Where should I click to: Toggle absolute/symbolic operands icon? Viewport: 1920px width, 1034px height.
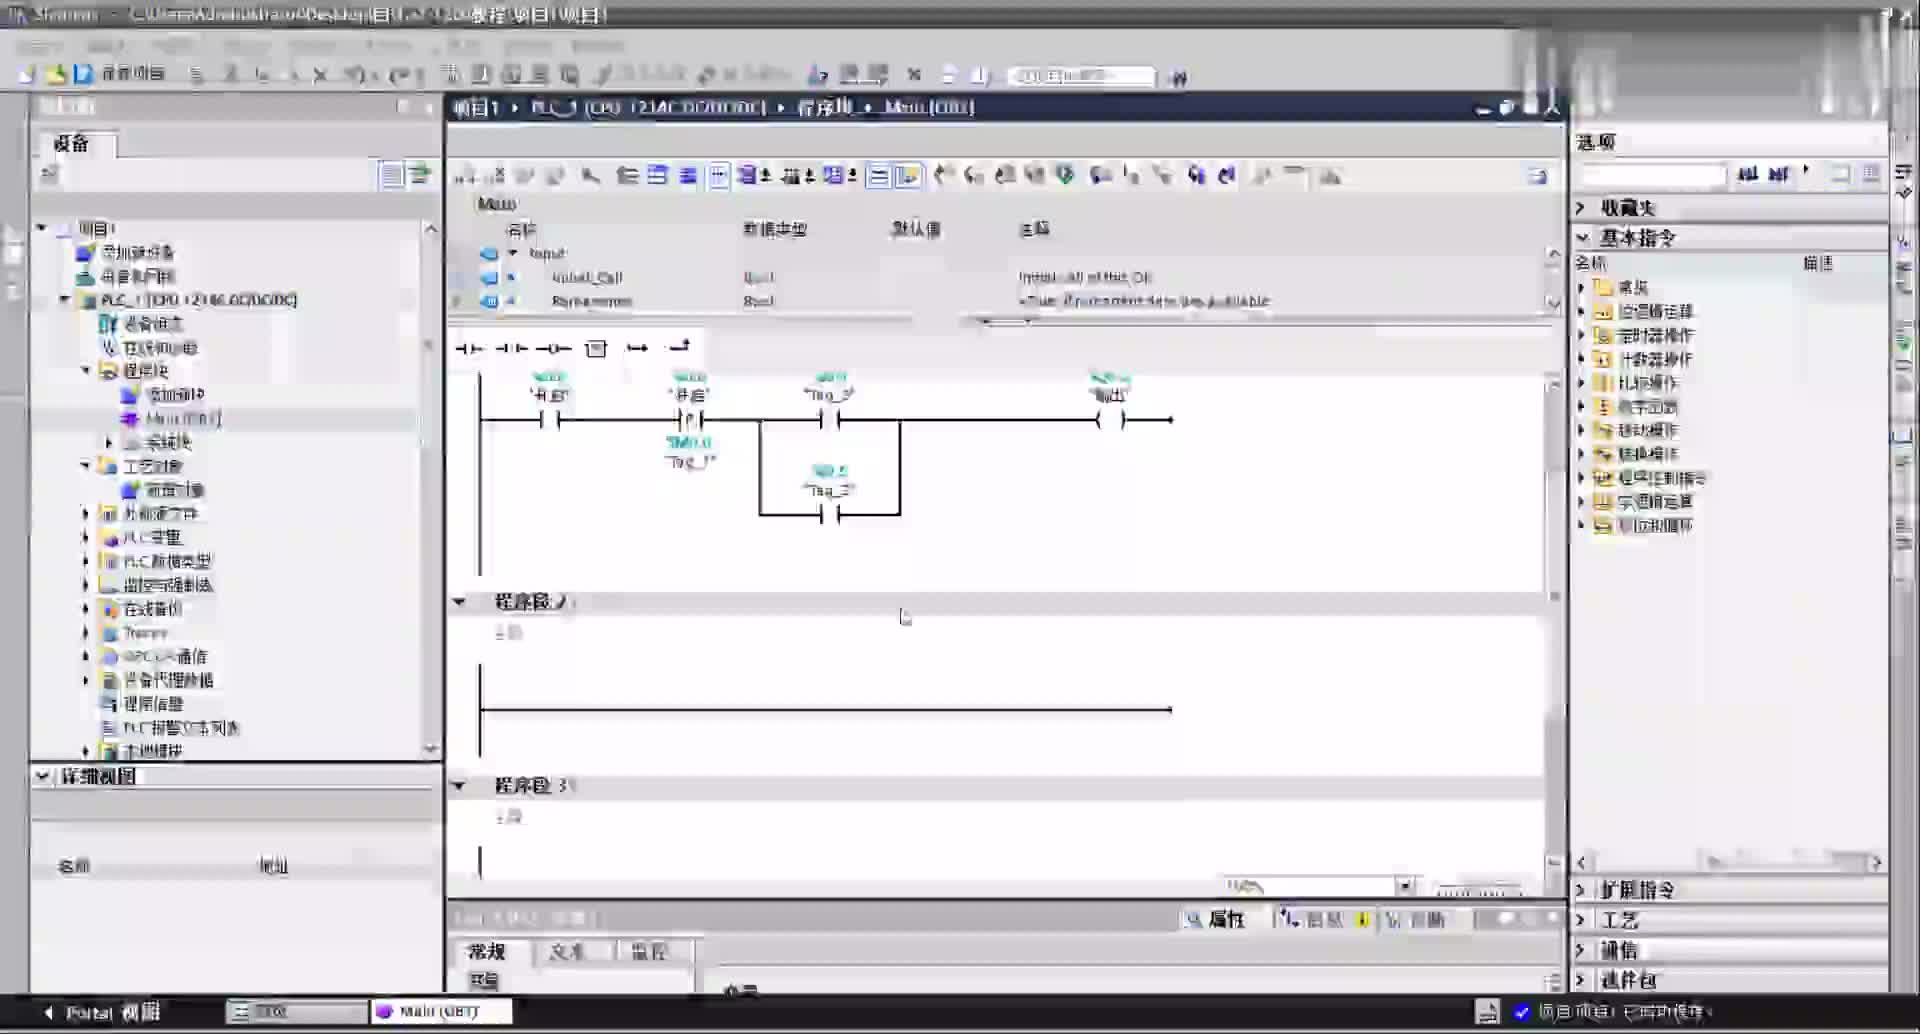[x=753, y=177]
